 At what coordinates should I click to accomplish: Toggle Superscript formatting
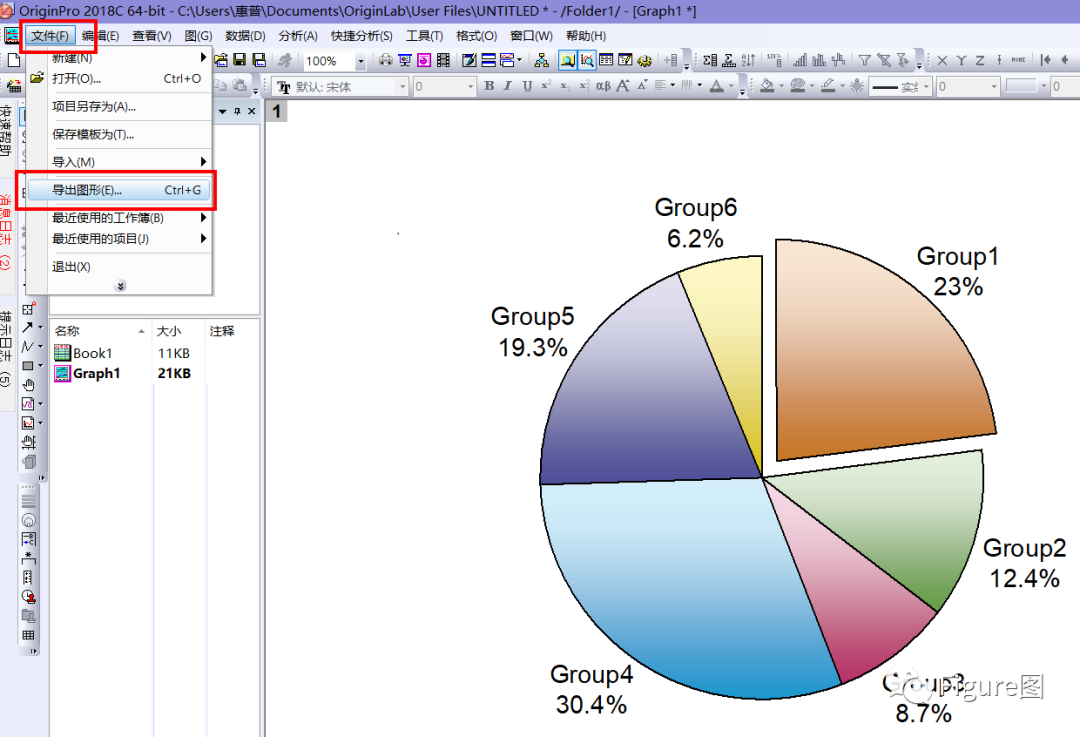pos(546,86)
